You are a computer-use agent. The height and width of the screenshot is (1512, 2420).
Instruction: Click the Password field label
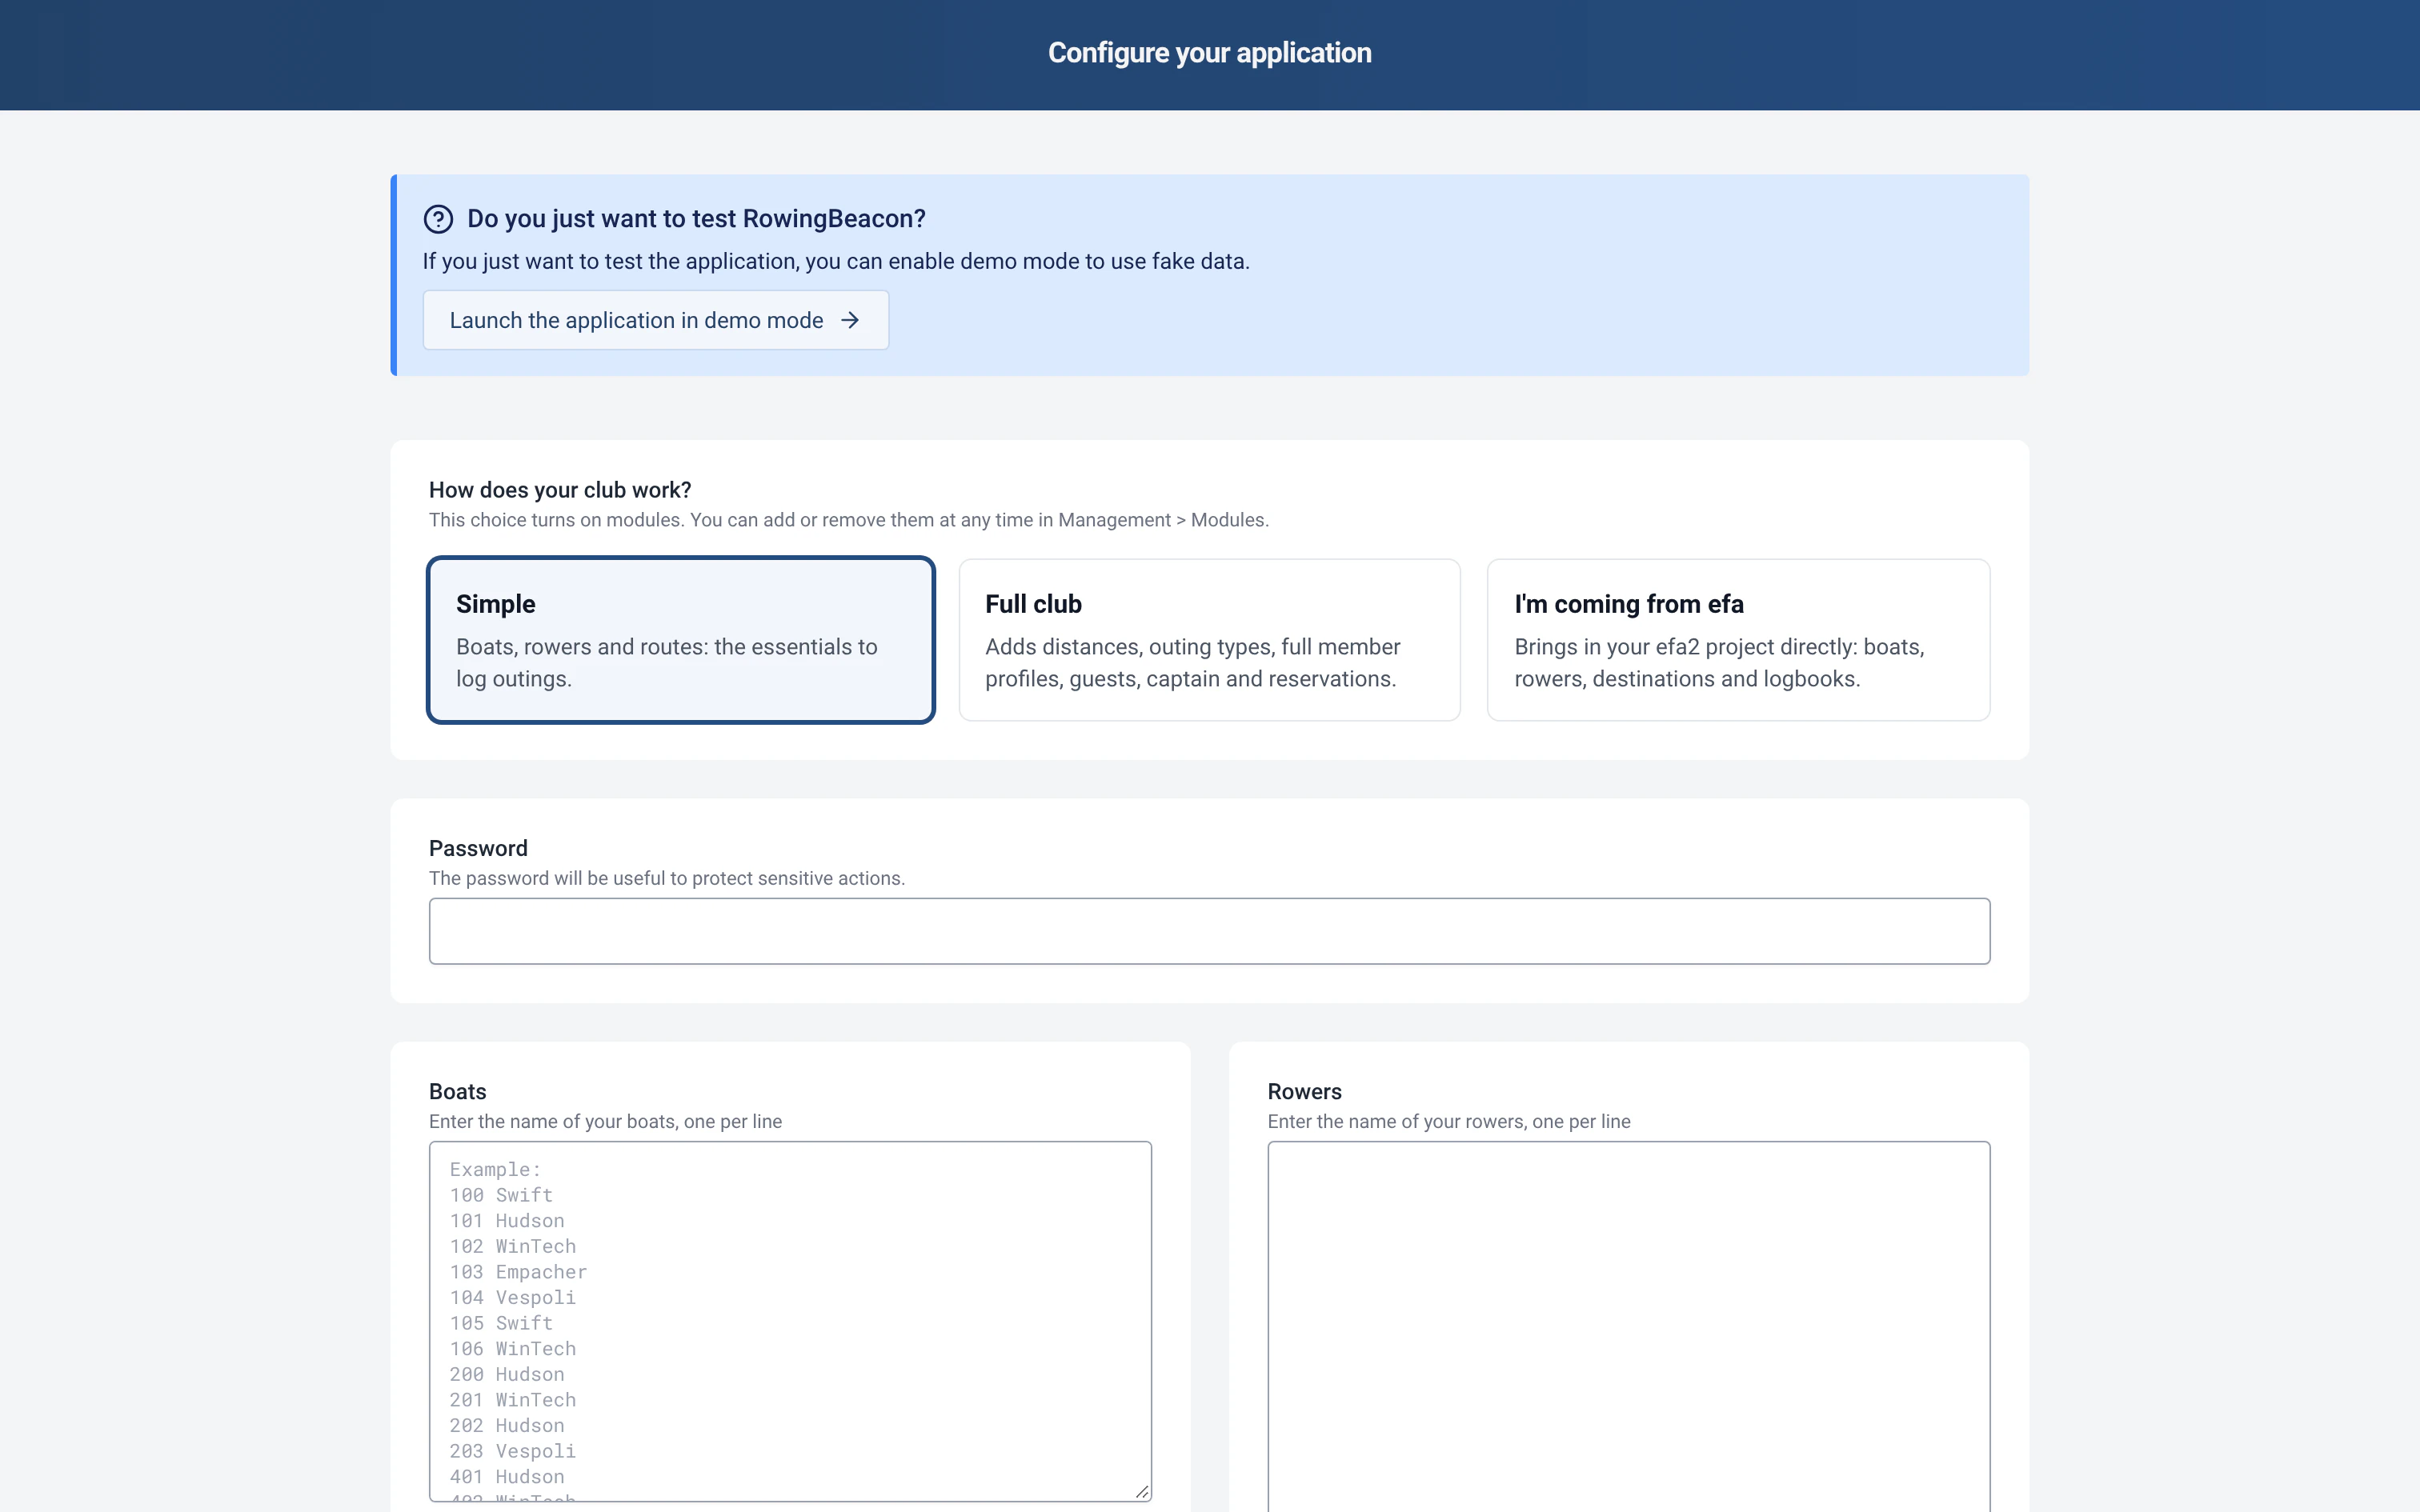[478, 848]
